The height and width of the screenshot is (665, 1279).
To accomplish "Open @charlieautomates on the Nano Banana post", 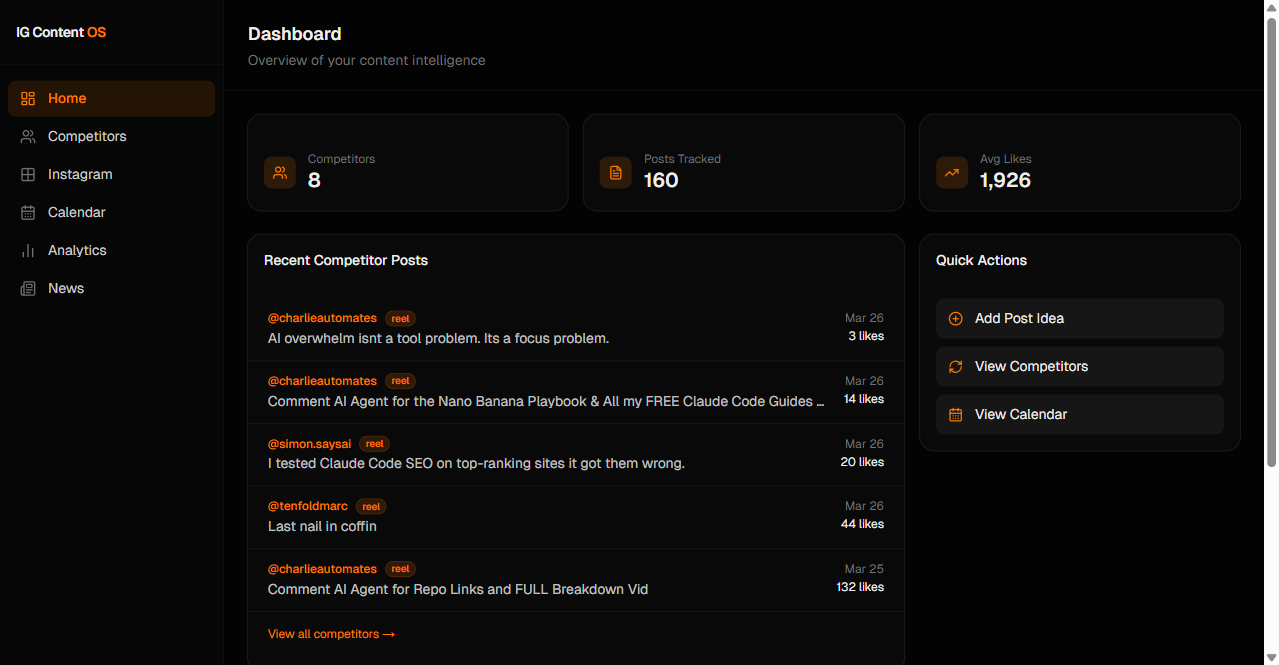I will 322,381.
